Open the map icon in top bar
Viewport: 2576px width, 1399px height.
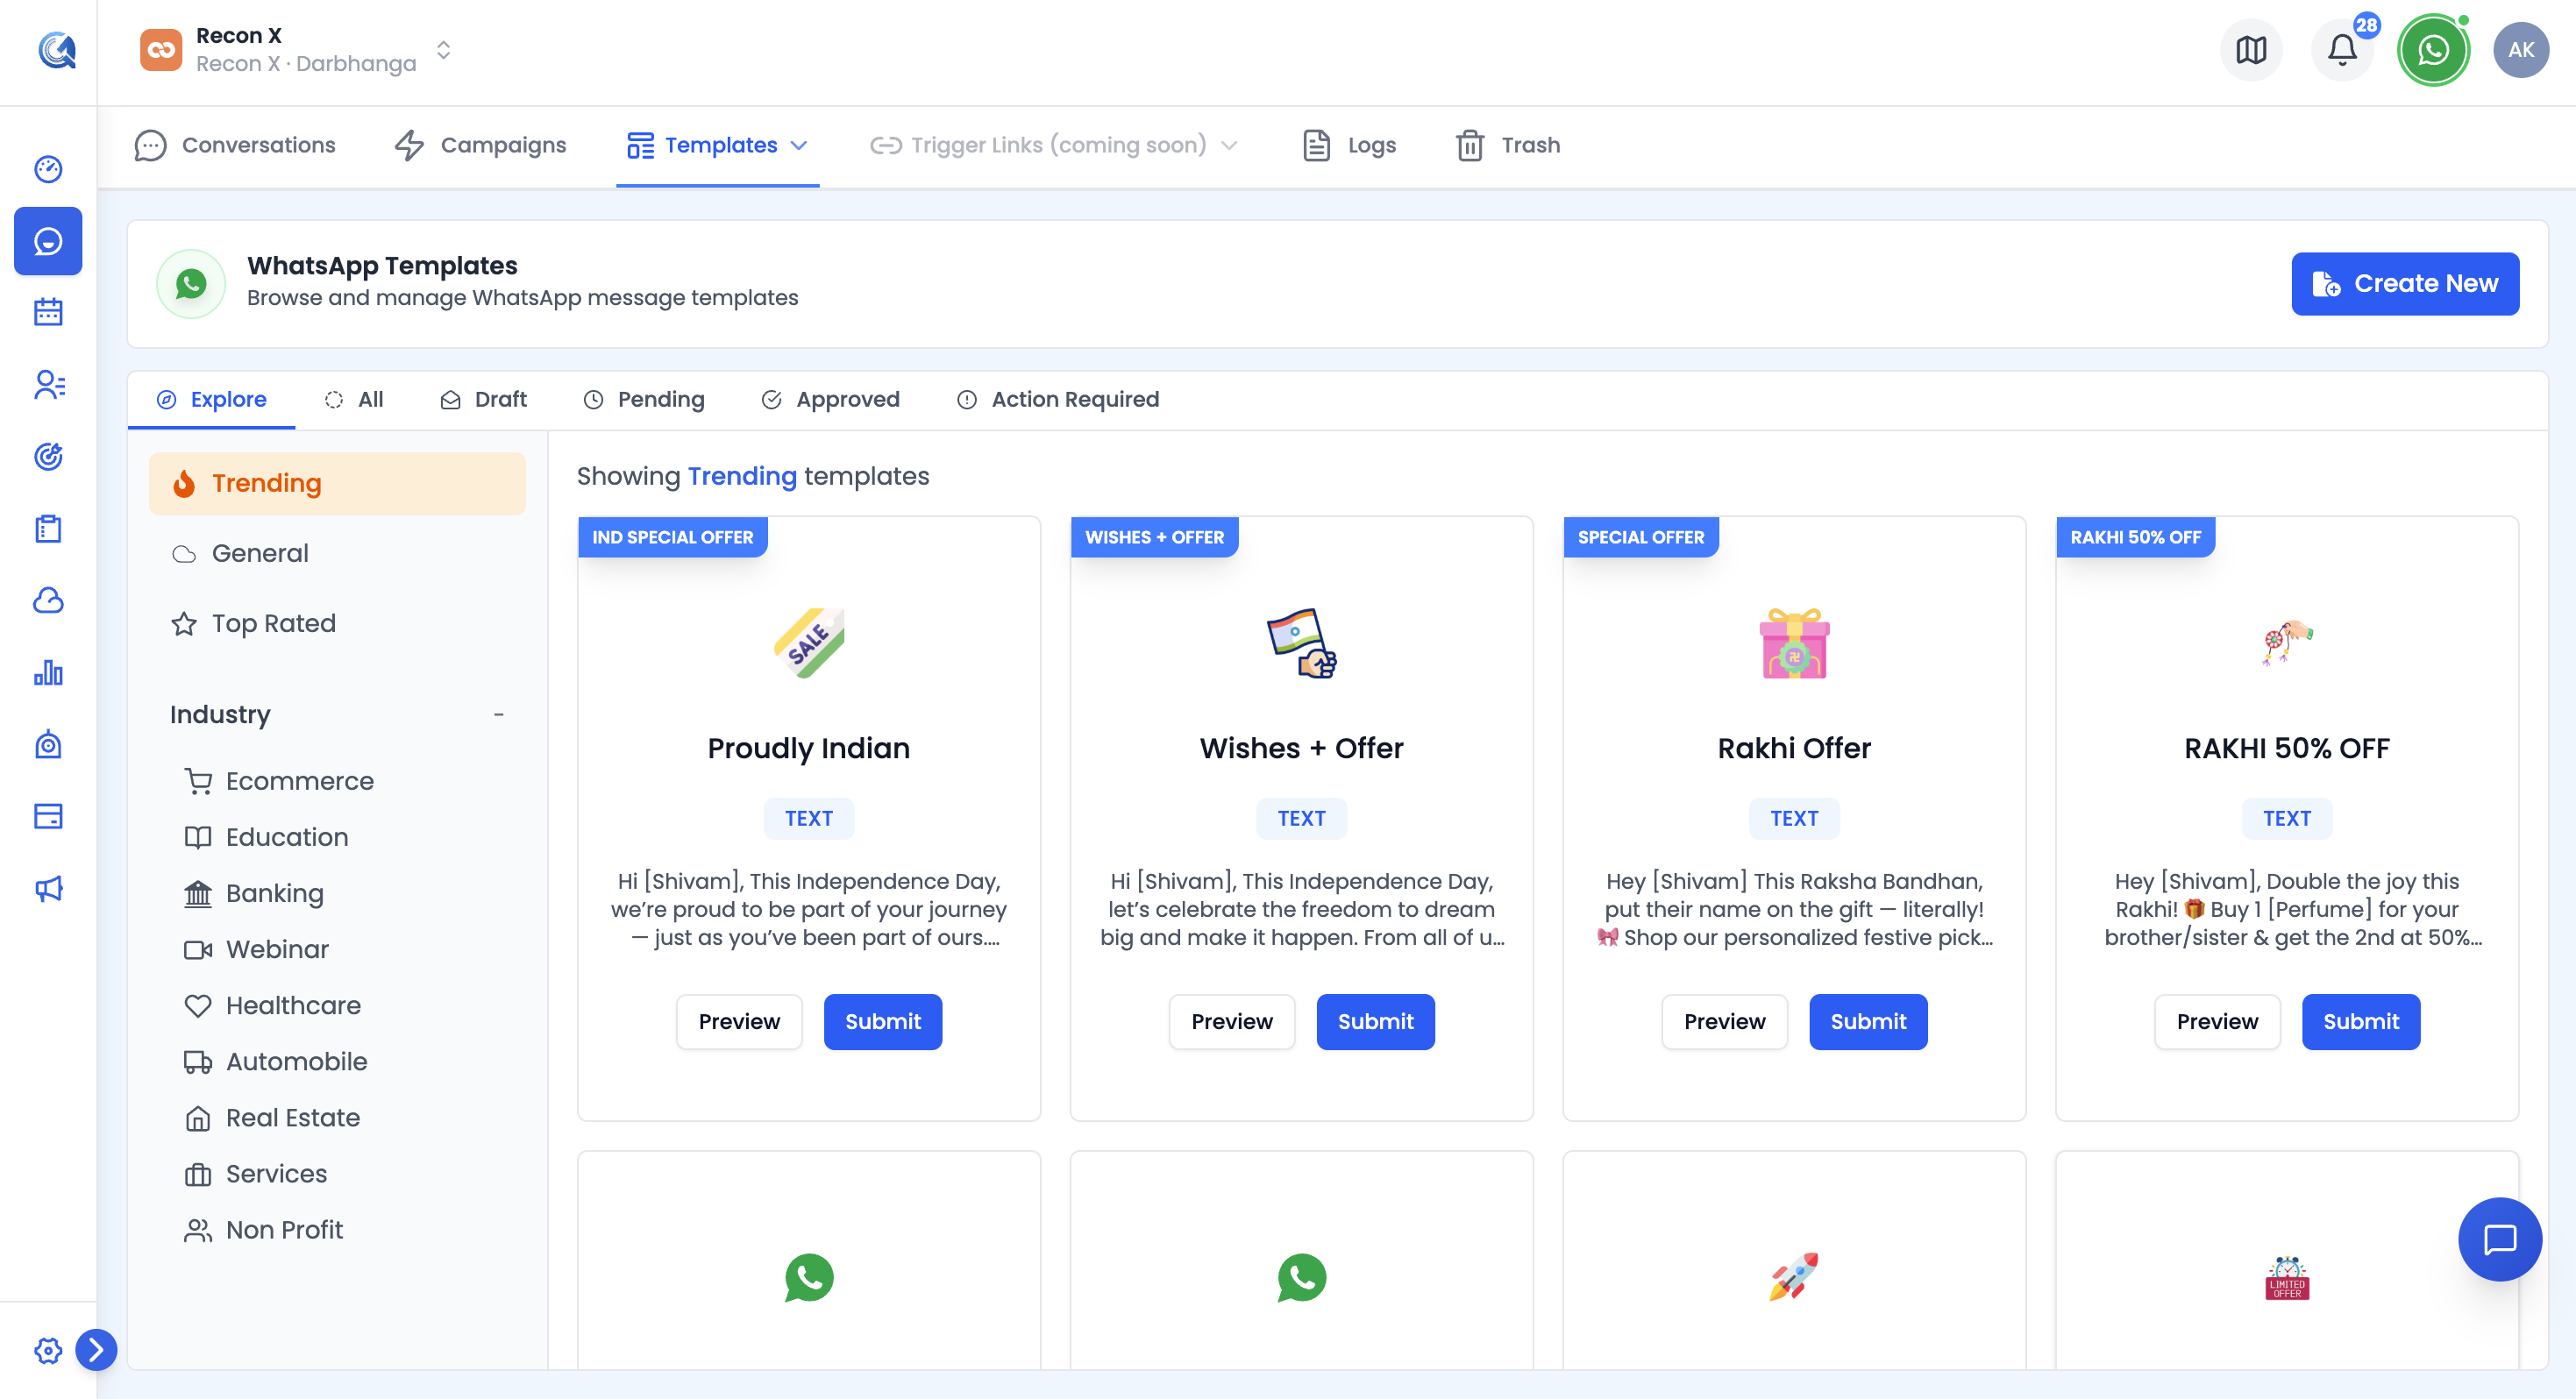2251,50
